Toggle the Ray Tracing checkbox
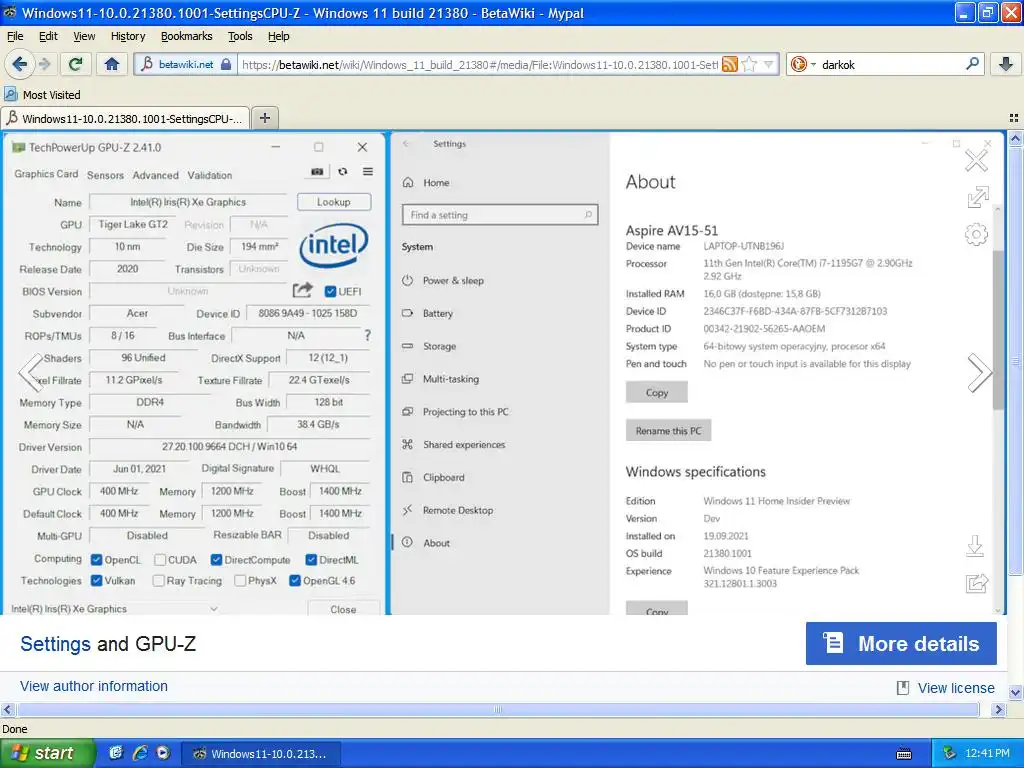The width and height of the screenshot is (1024, 768). pos(158,580)
